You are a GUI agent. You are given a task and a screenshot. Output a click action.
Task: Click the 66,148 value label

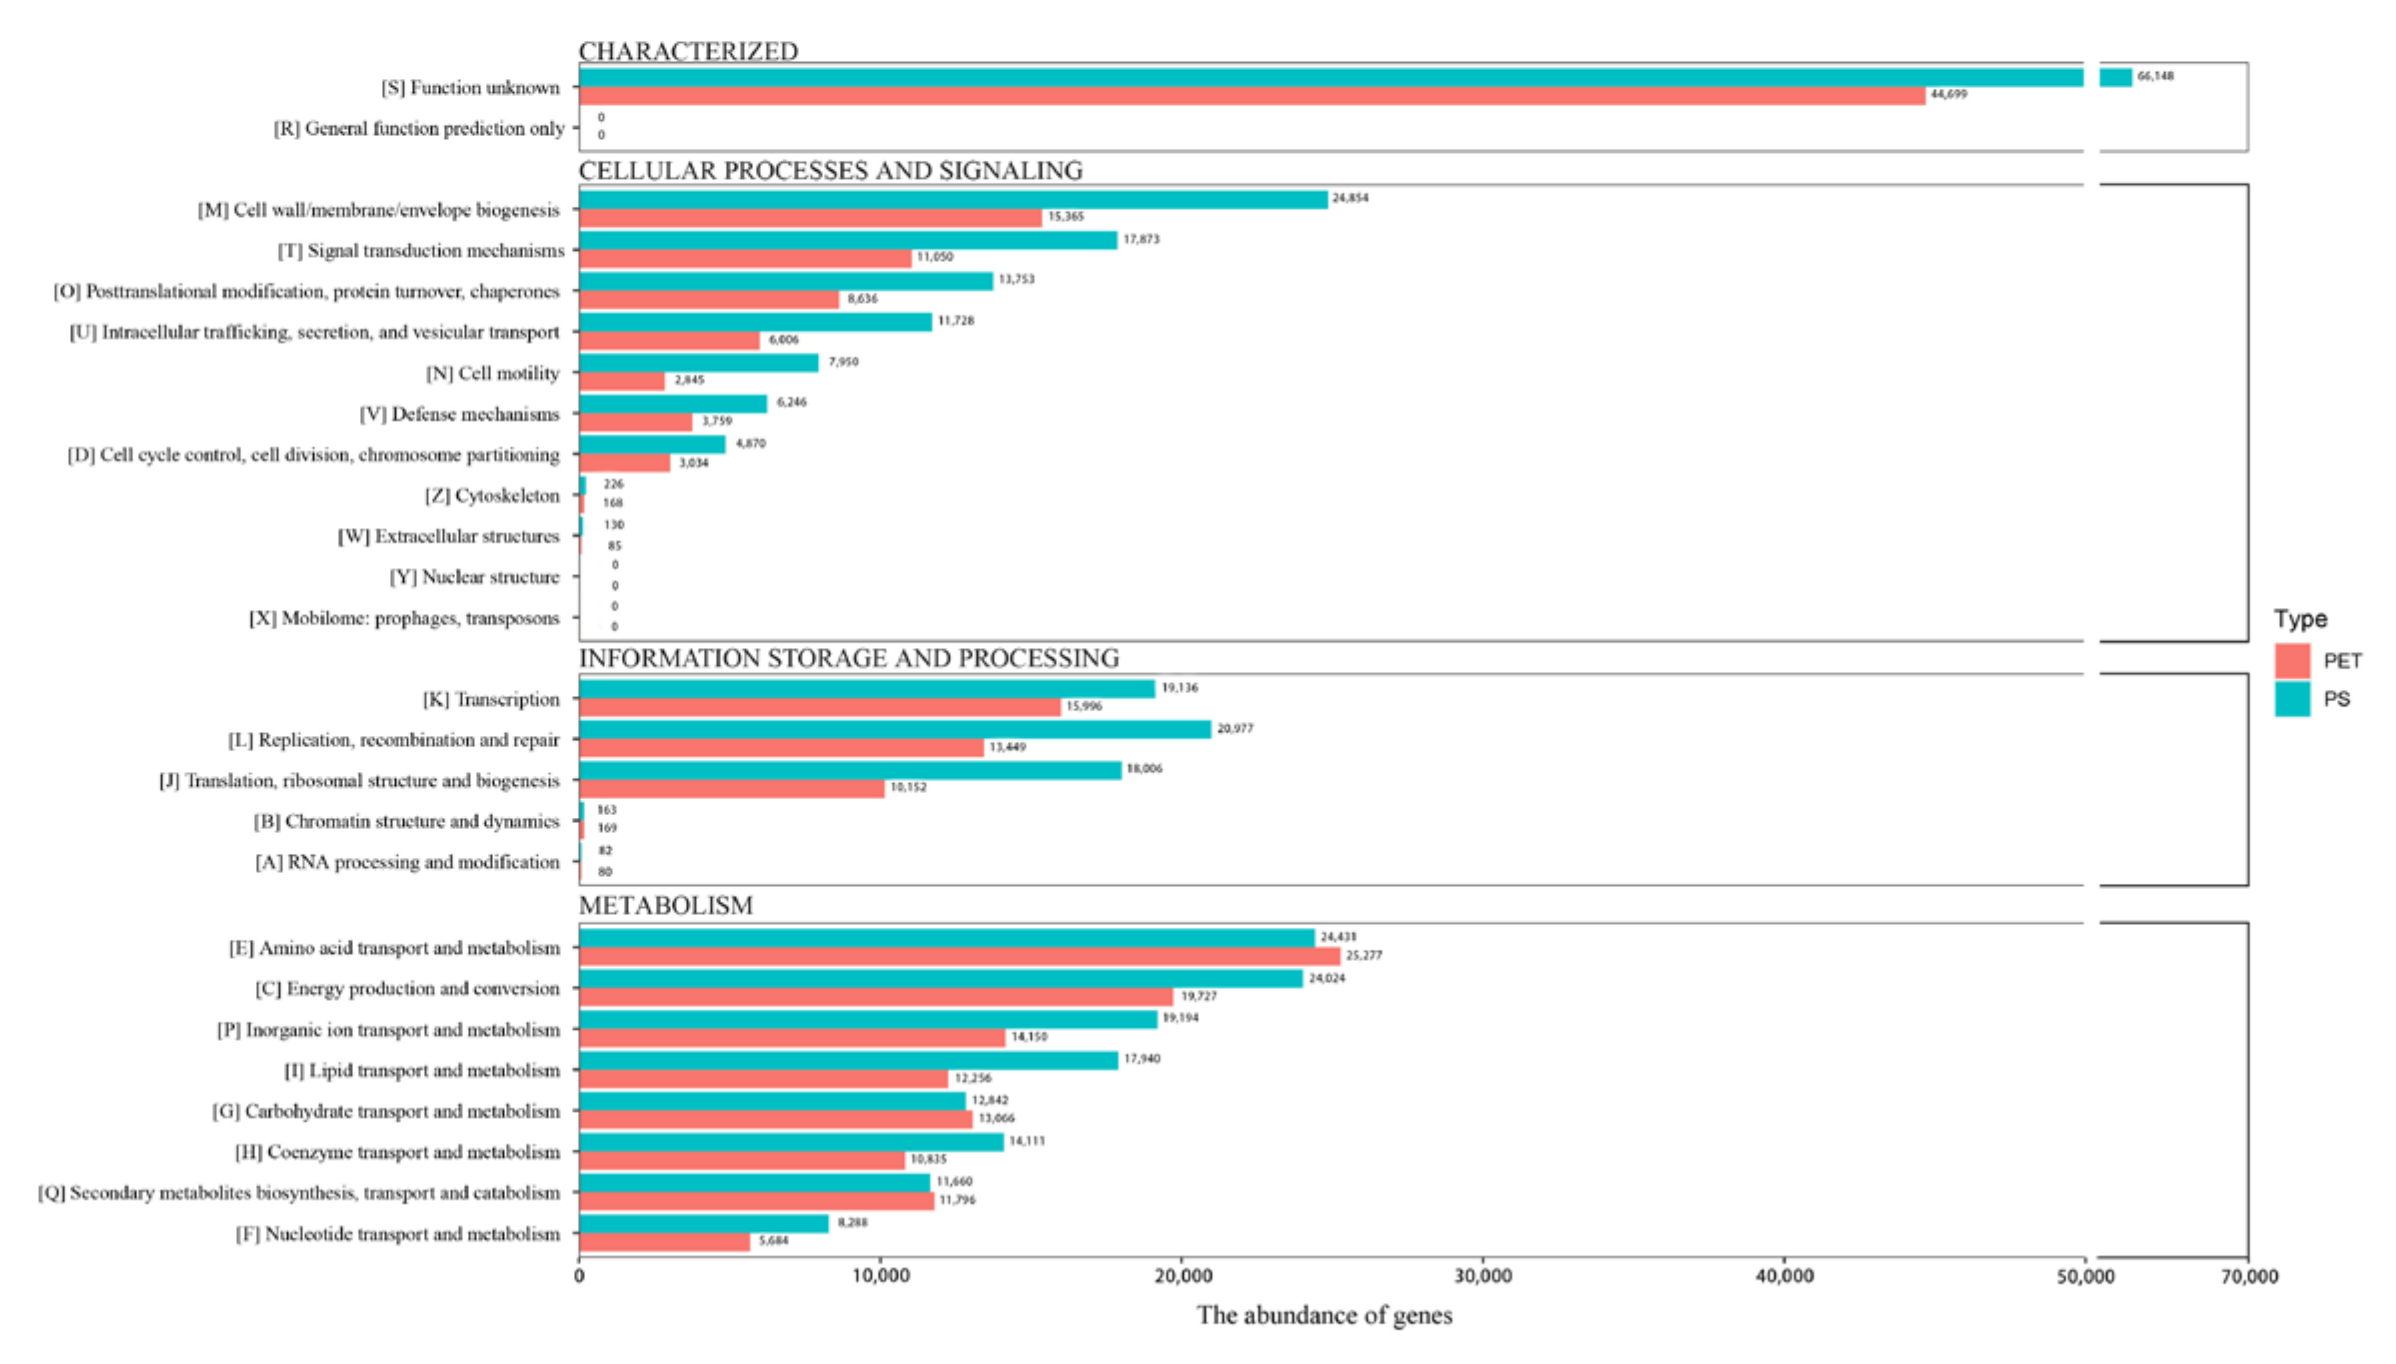pos(2155,76)
